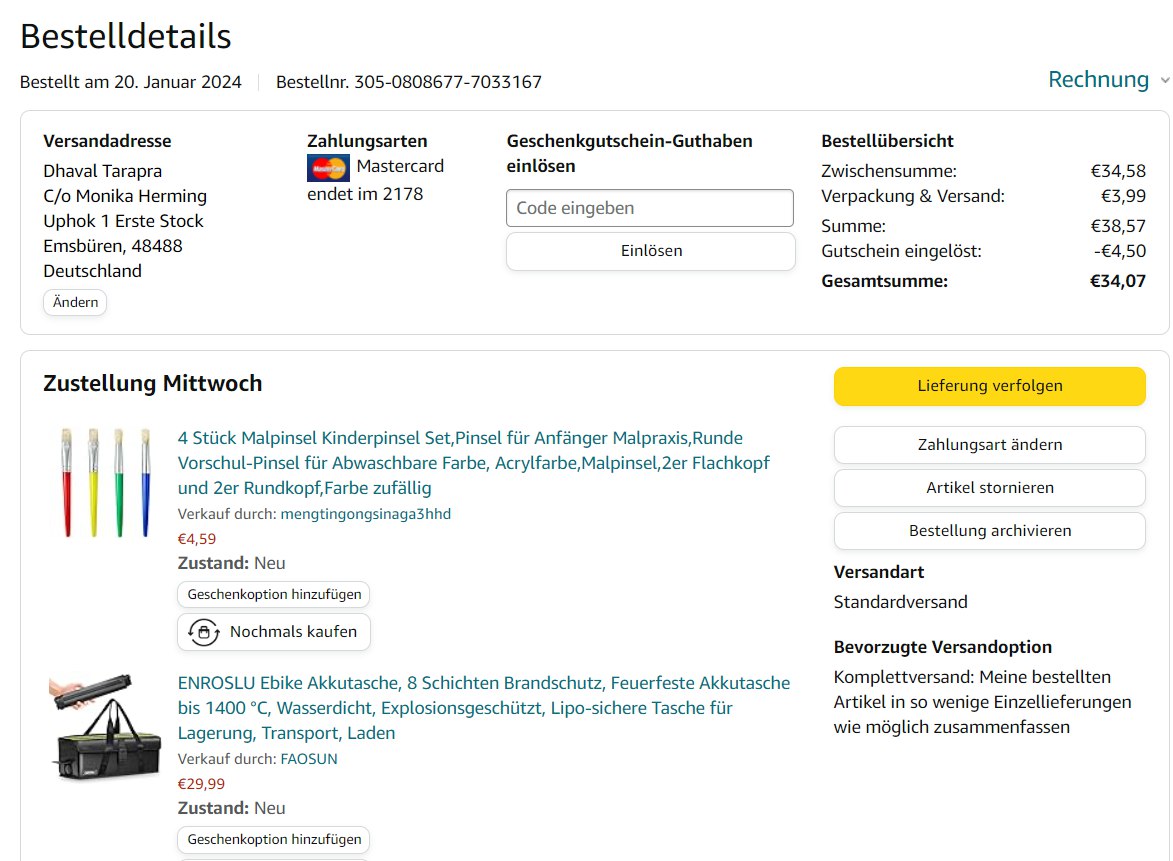Click the Mastercard logo icon
Image resolution: width=1173 pixels, height=861 pixels.
pos(327,168)
